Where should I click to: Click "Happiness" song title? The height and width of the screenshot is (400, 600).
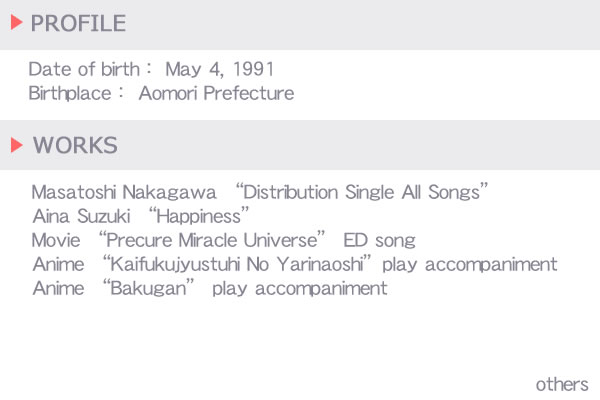pos(199,216)
